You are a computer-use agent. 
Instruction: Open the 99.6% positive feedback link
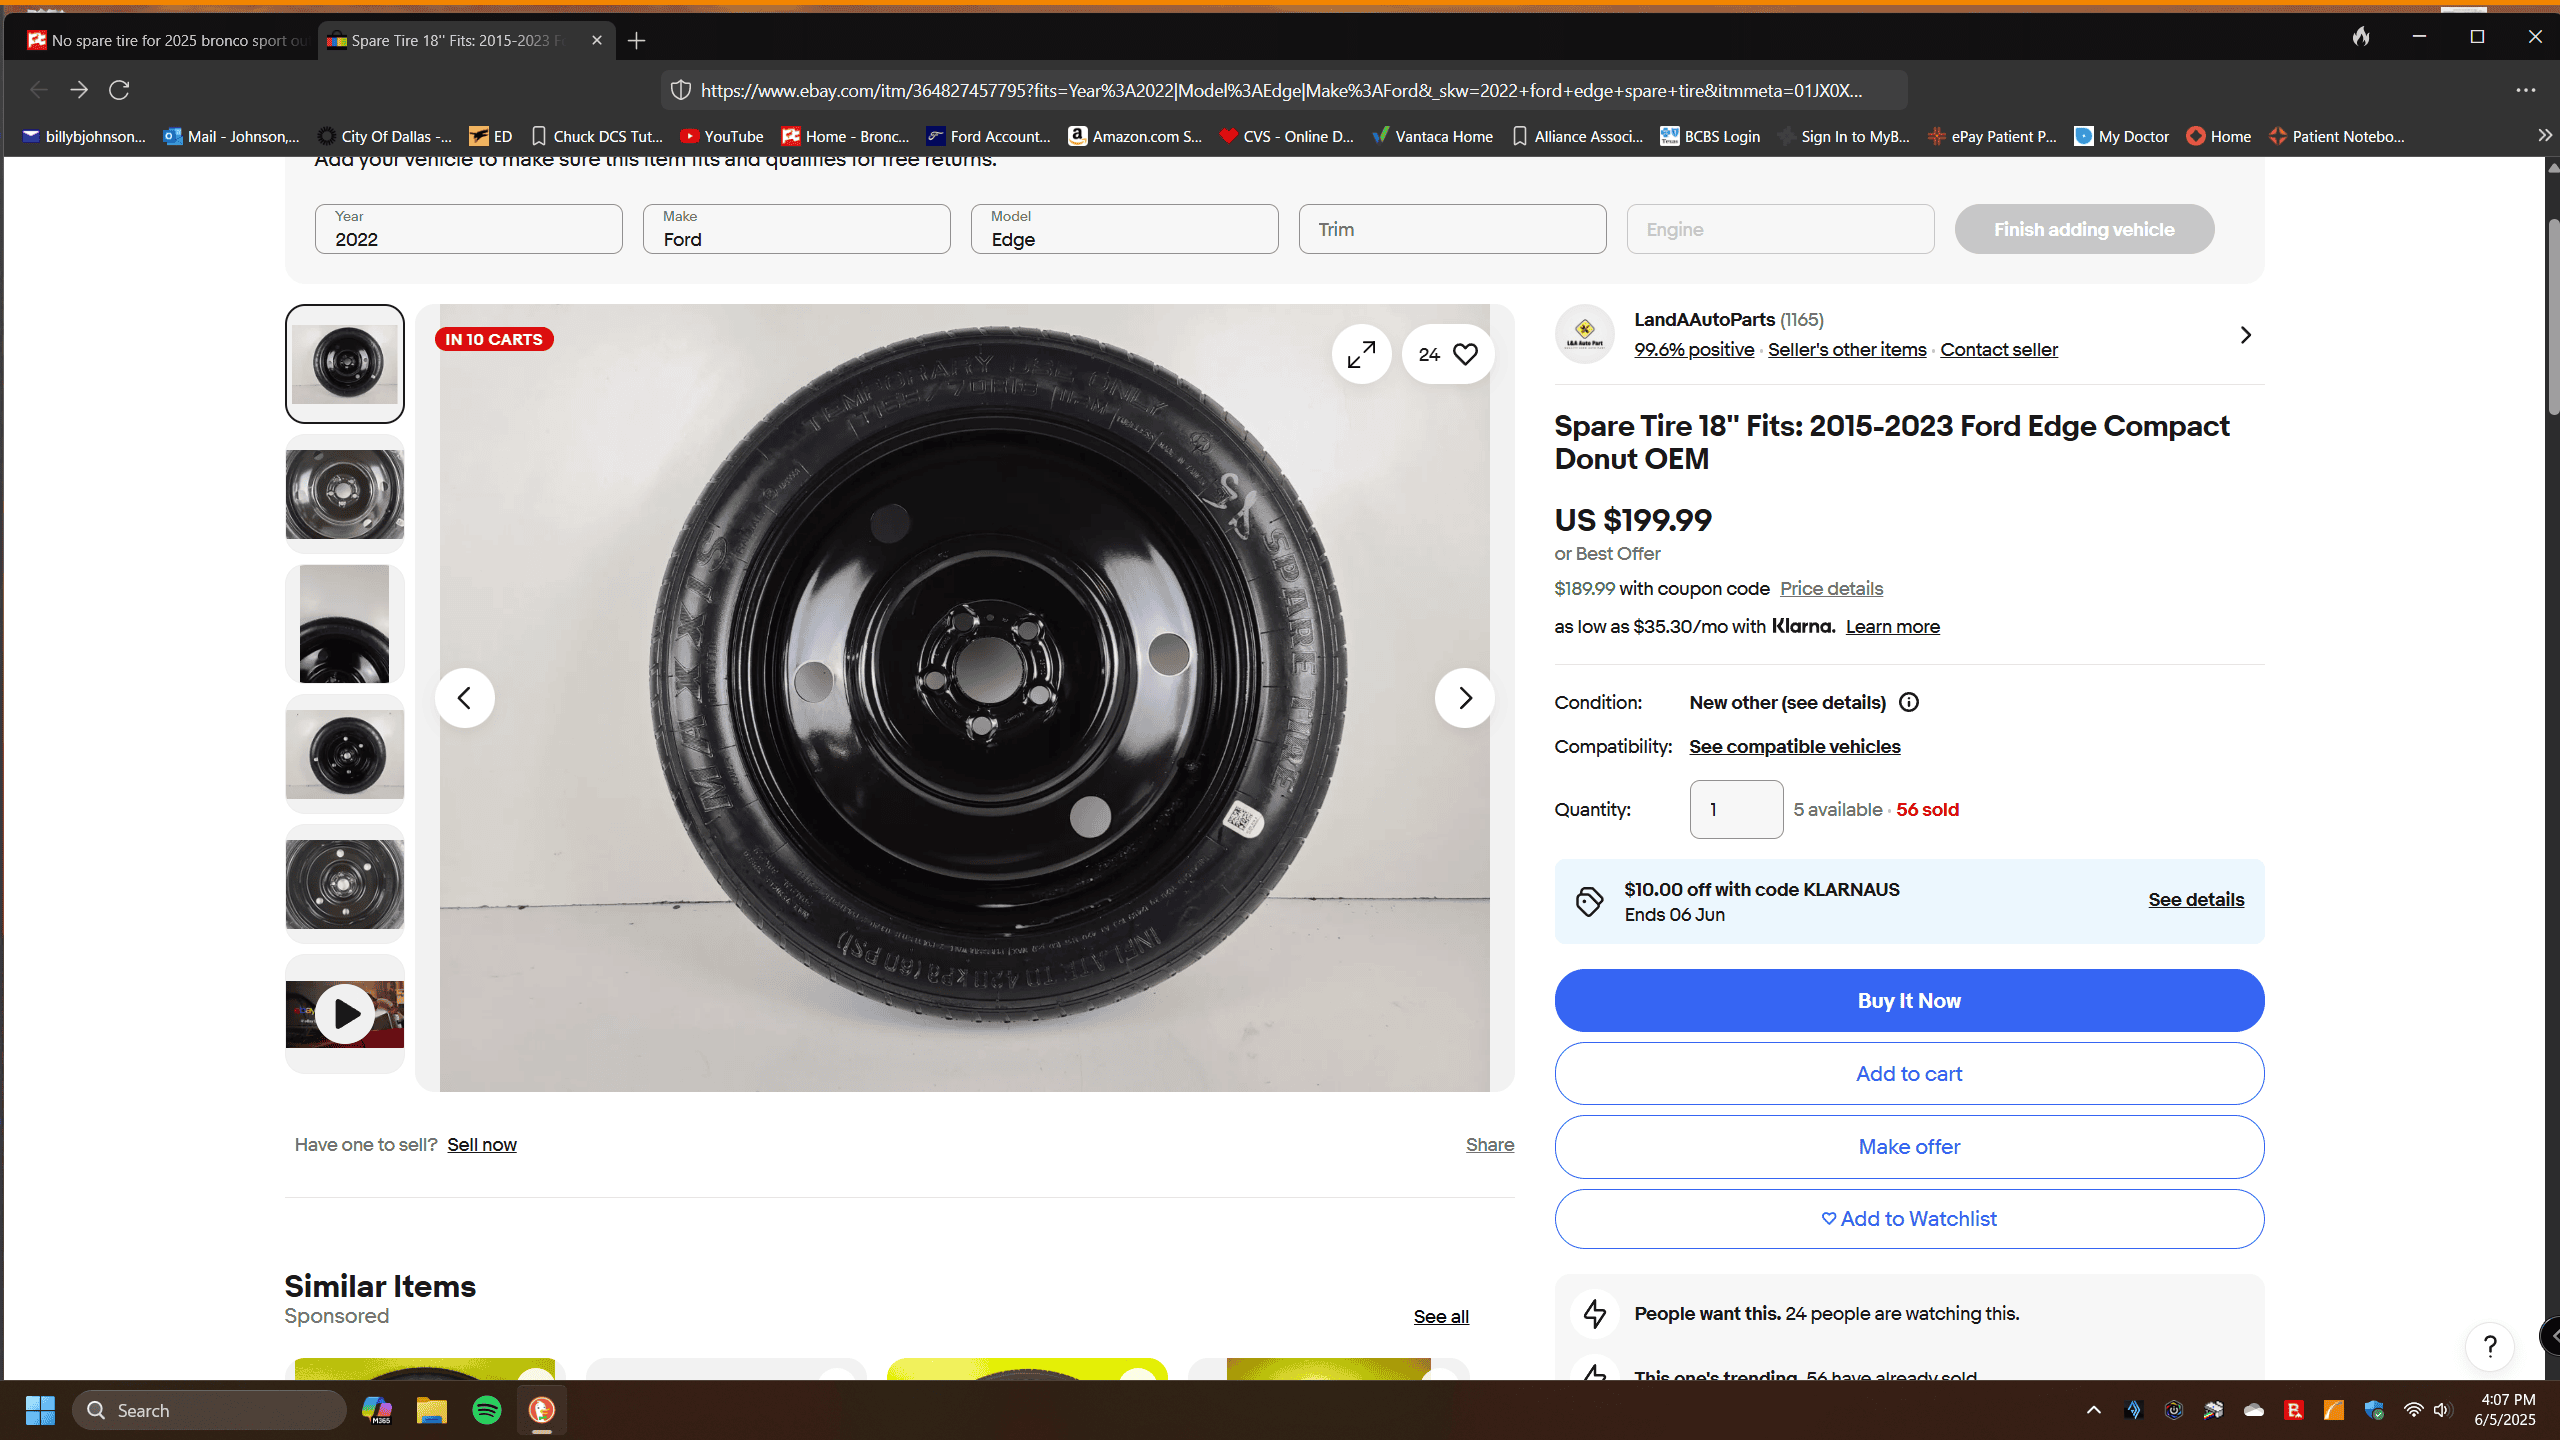(x=1694, y=350)
